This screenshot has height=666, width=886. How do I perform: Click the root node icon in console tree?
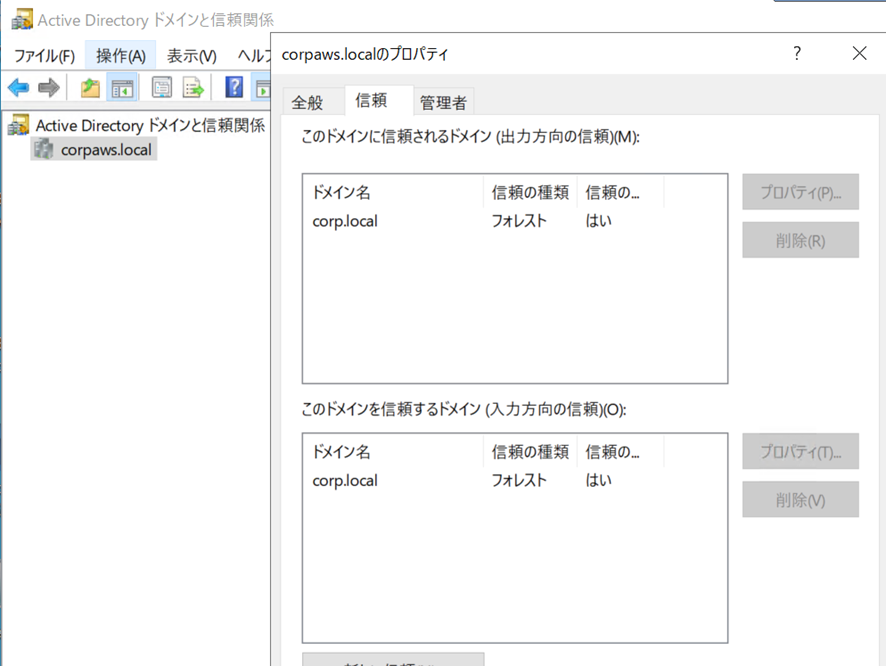tap(18, 125)
